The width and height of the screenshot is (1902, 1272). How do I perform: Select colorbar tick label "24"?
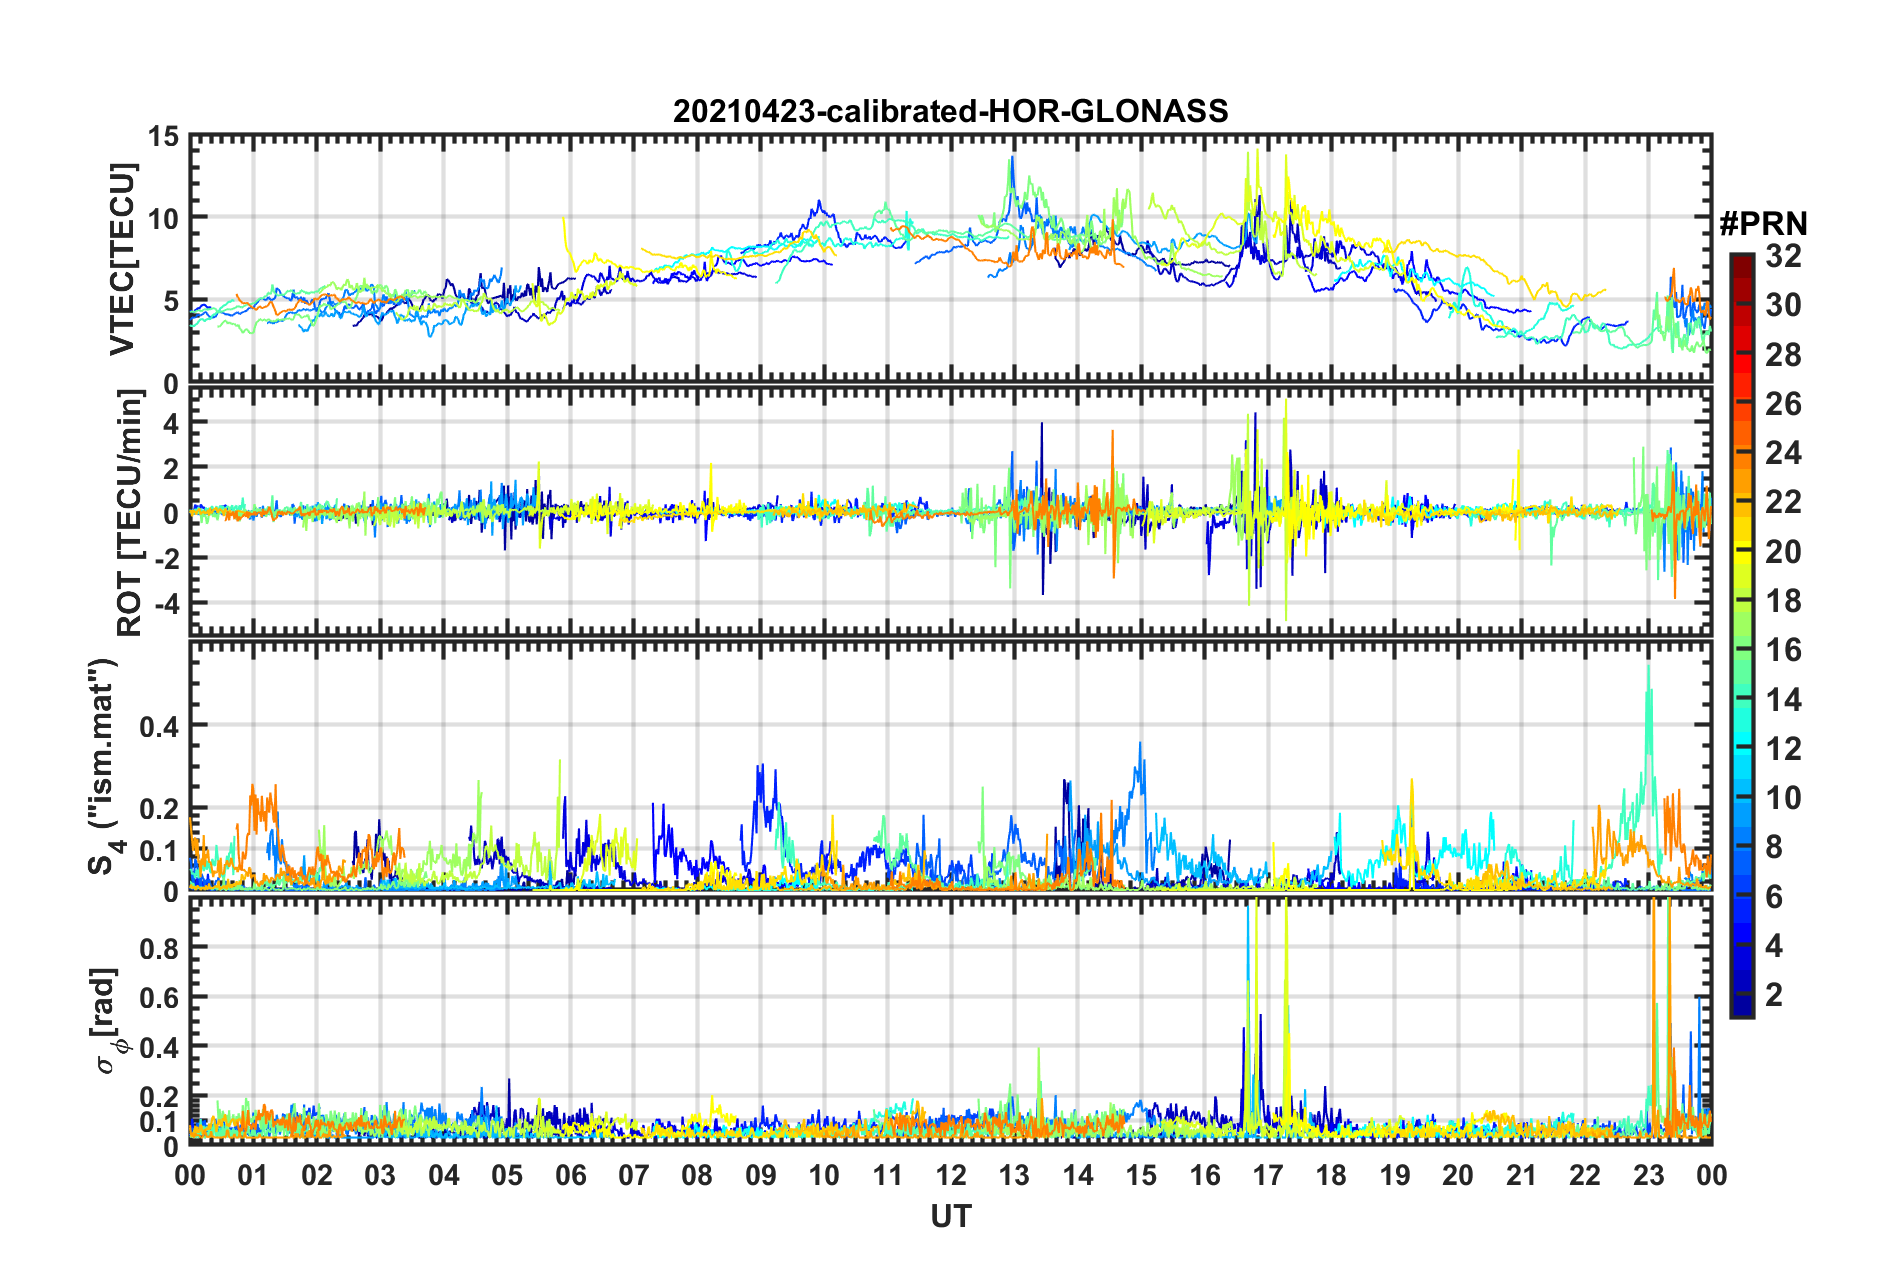1783,453
